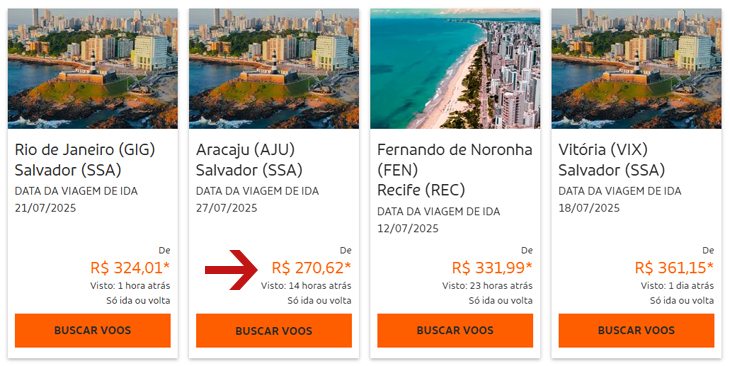Select the R$ 331,99 price

(x=492, y=268)
